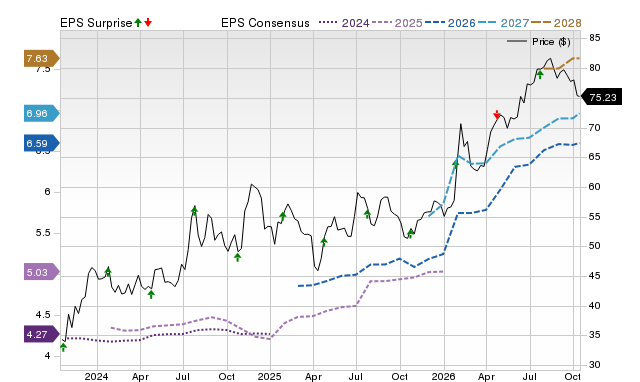The height and width of the screenshot is (382, 640).
Task: Toggle the 2024 dotted series in the legend
Action: tap(344, 23)
